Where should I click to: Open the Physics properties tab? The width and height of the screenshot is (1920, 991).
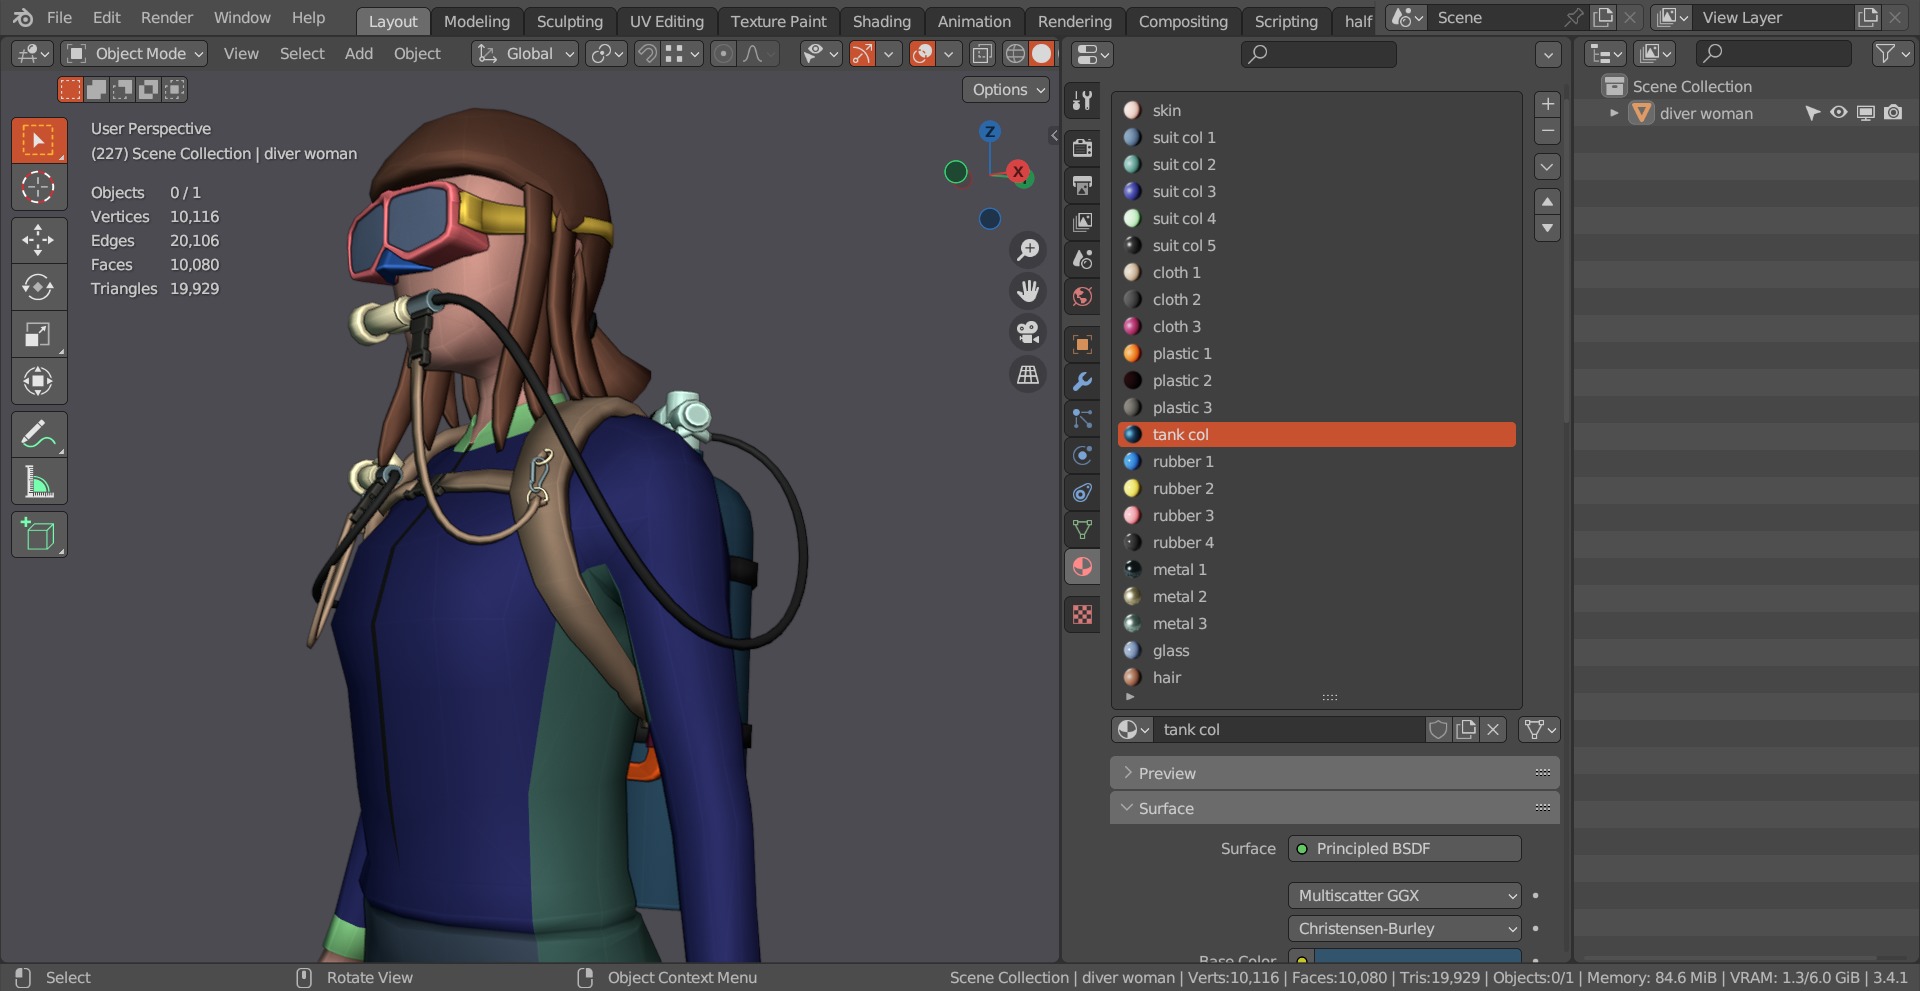1082,455
